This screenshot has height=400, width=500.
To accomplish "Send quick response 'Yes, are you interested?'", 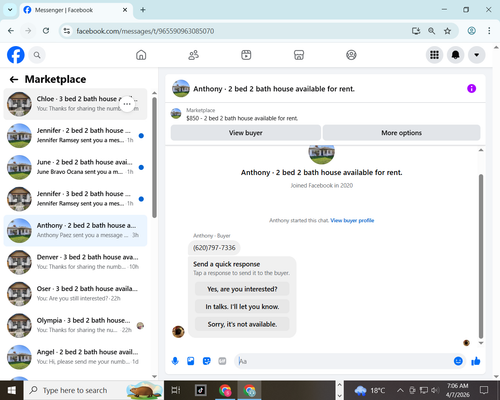I will 242,289.
